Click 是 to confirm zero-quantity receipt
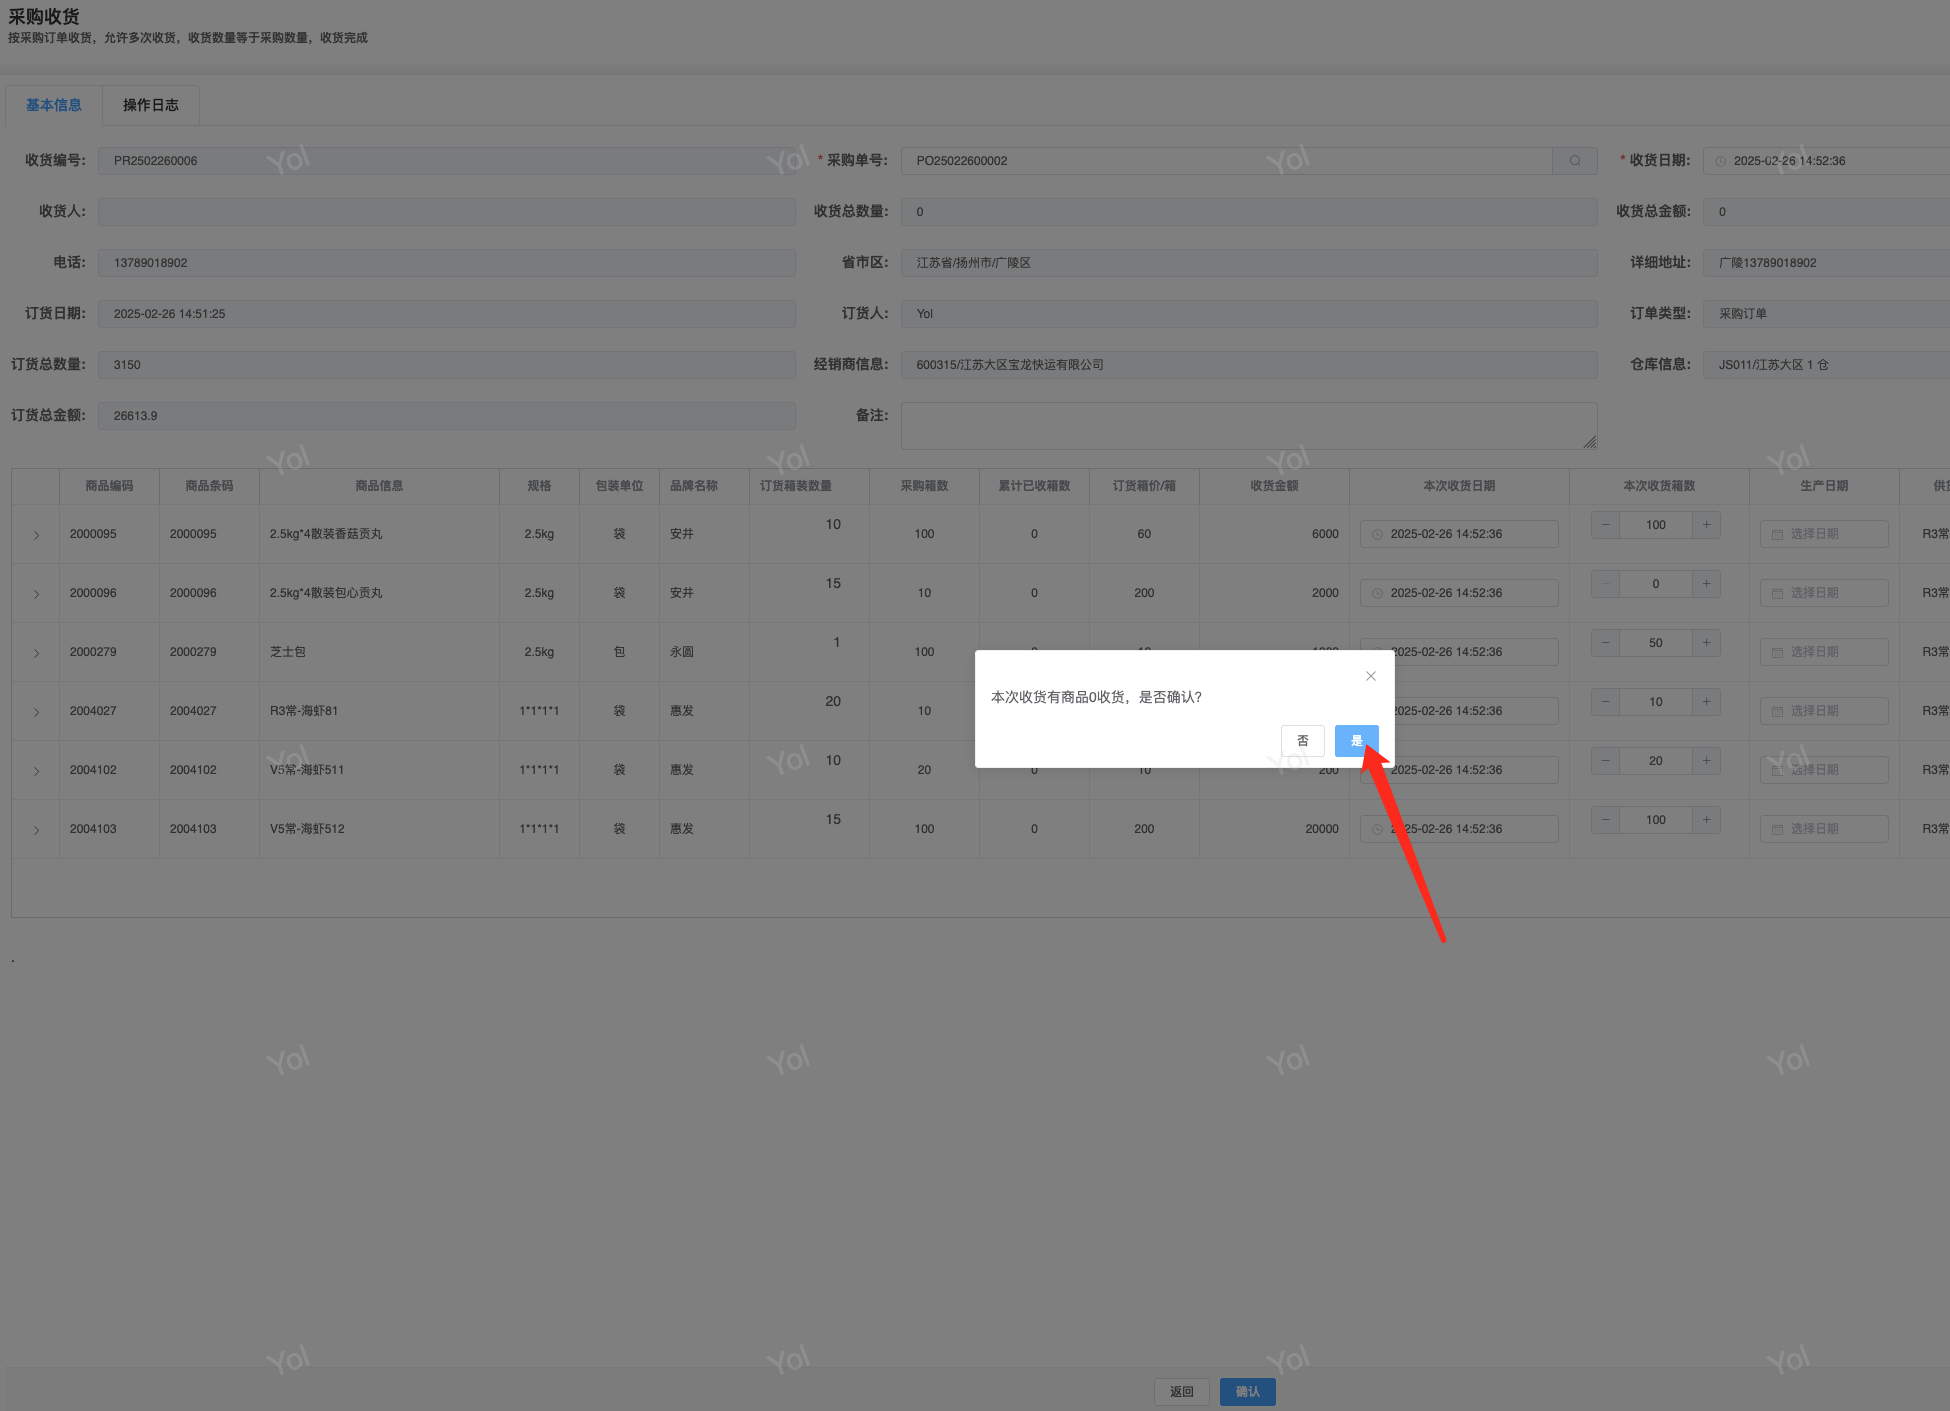1950x1411 pixels. tap(1356, 741)
